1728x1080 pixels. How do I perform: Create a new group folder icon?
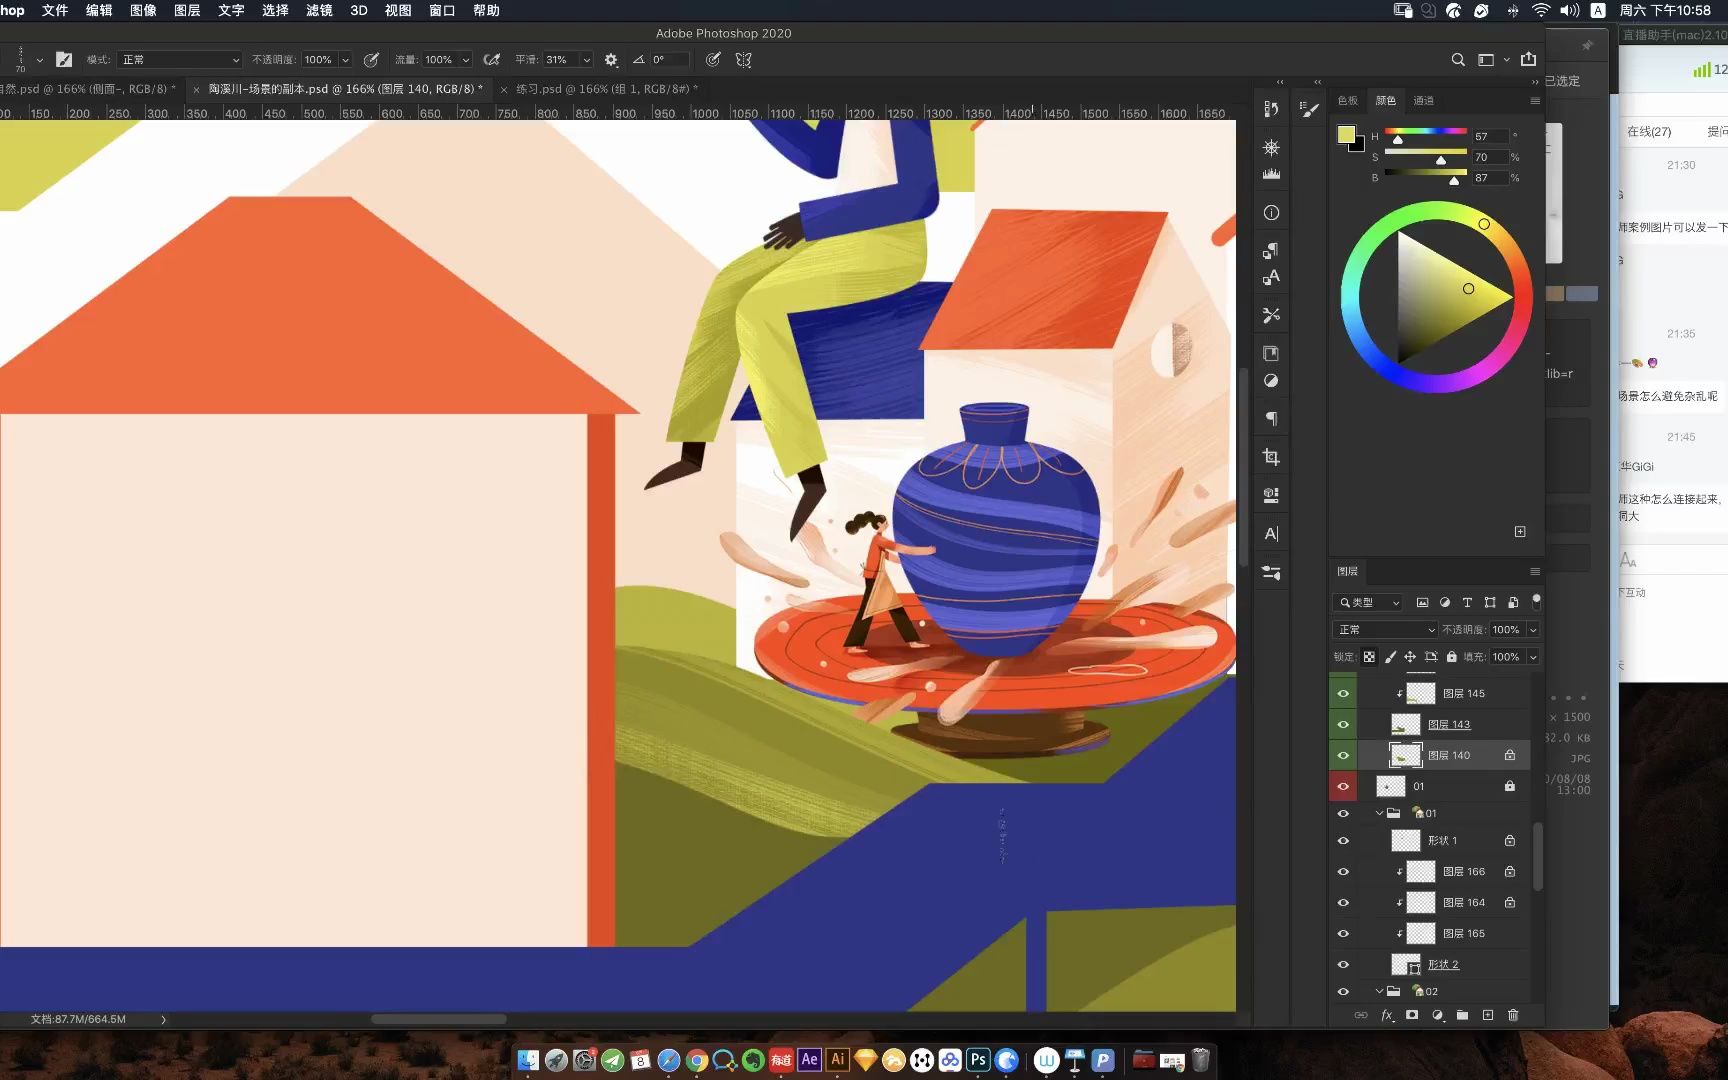pyautogui.click(x=1462, y=1015)
